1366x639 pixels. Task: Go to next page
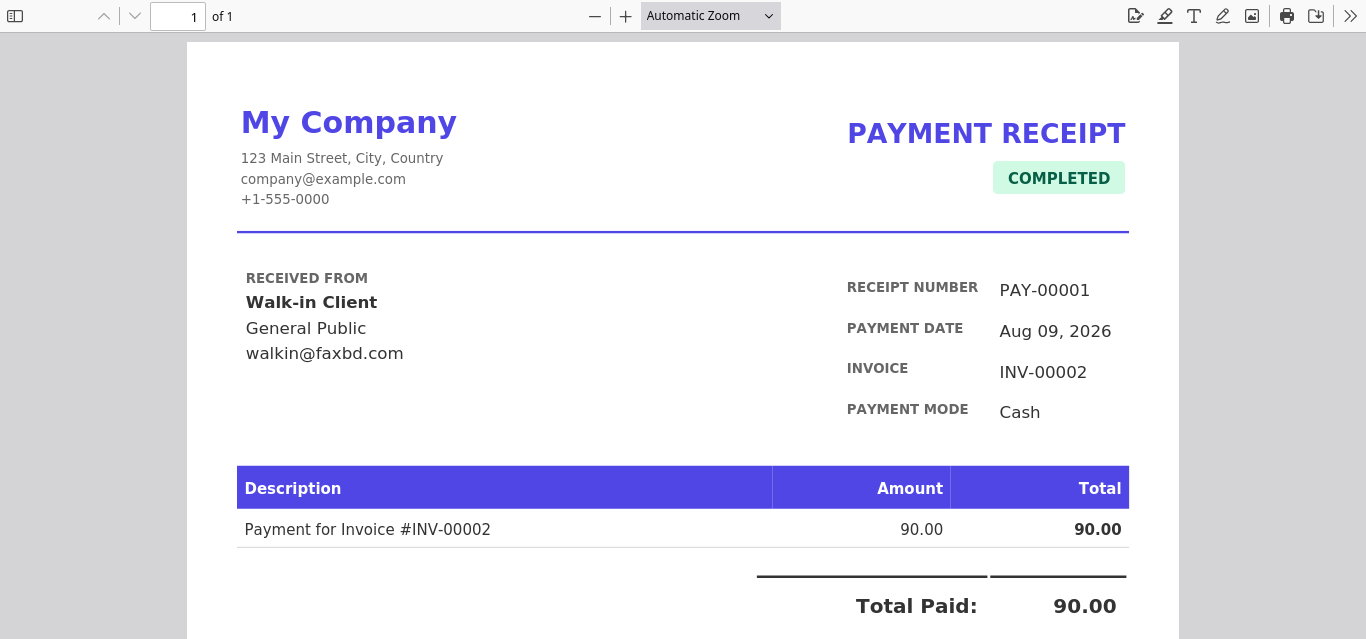coord(135,16)
